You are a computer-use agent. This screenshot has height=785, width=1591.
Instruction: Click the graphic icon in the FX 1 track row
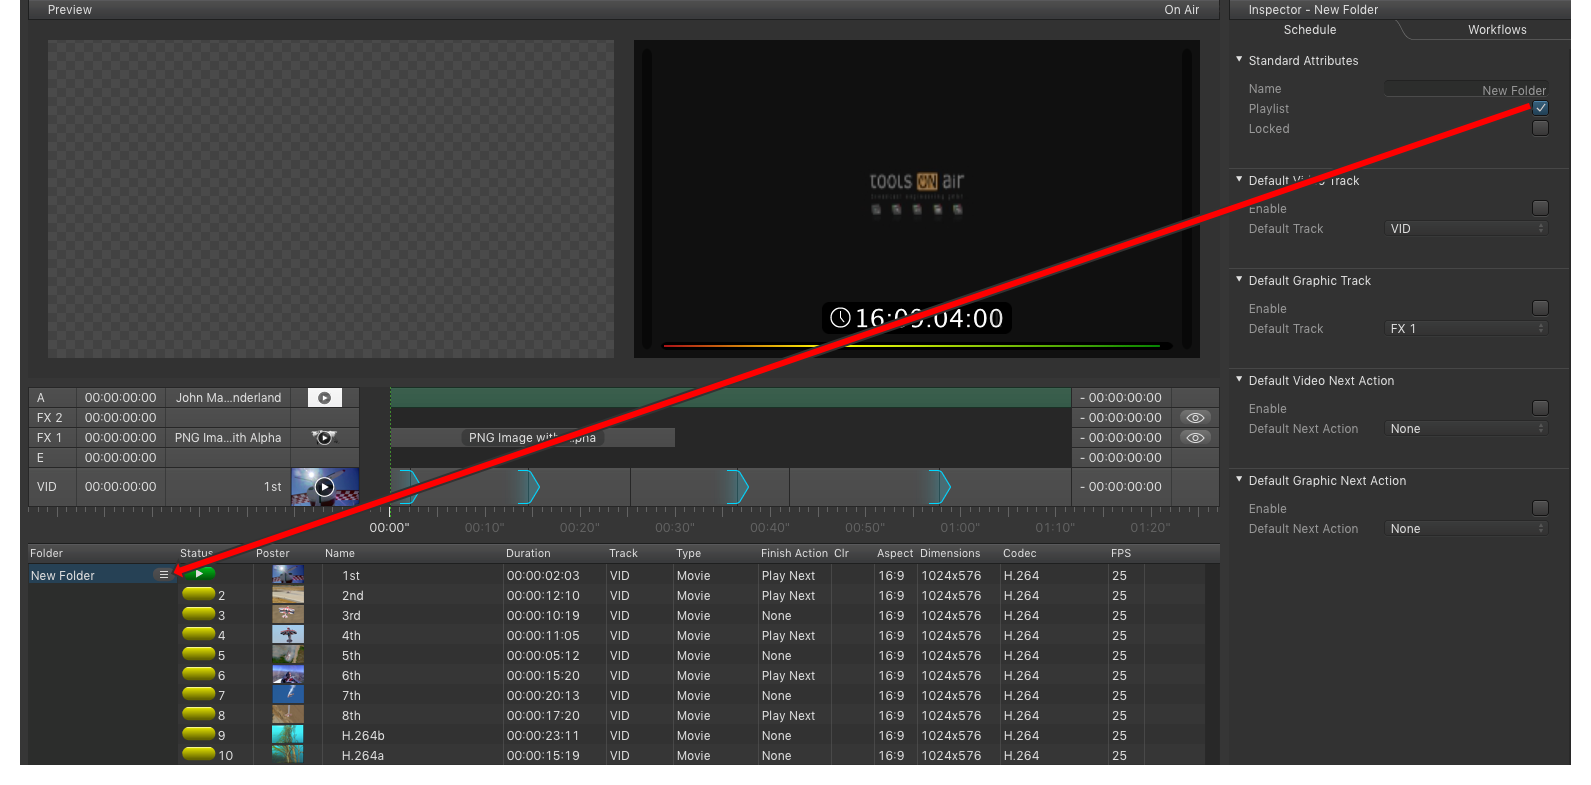click(x=324, y=437)
